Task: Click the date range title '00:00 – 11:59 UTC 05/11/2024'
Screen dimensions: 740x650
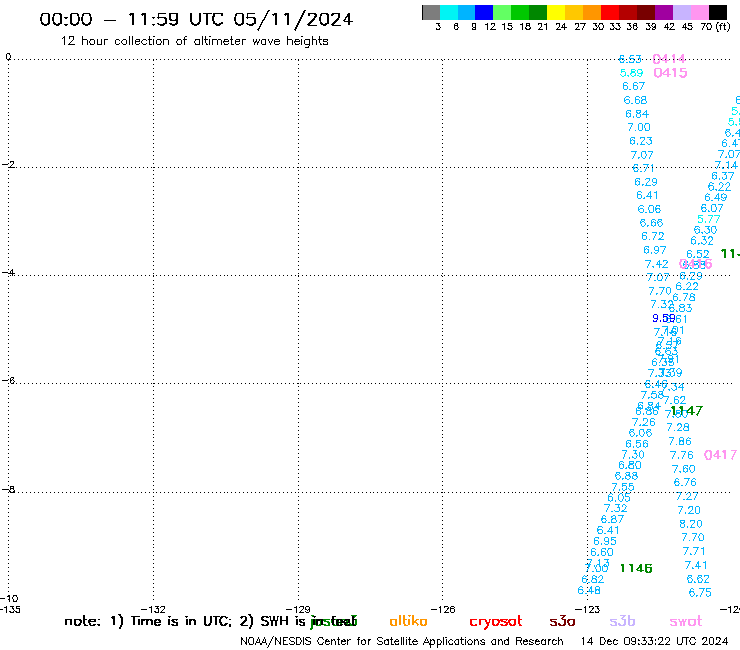Action: pyautogui.click(x=196, y=19)
